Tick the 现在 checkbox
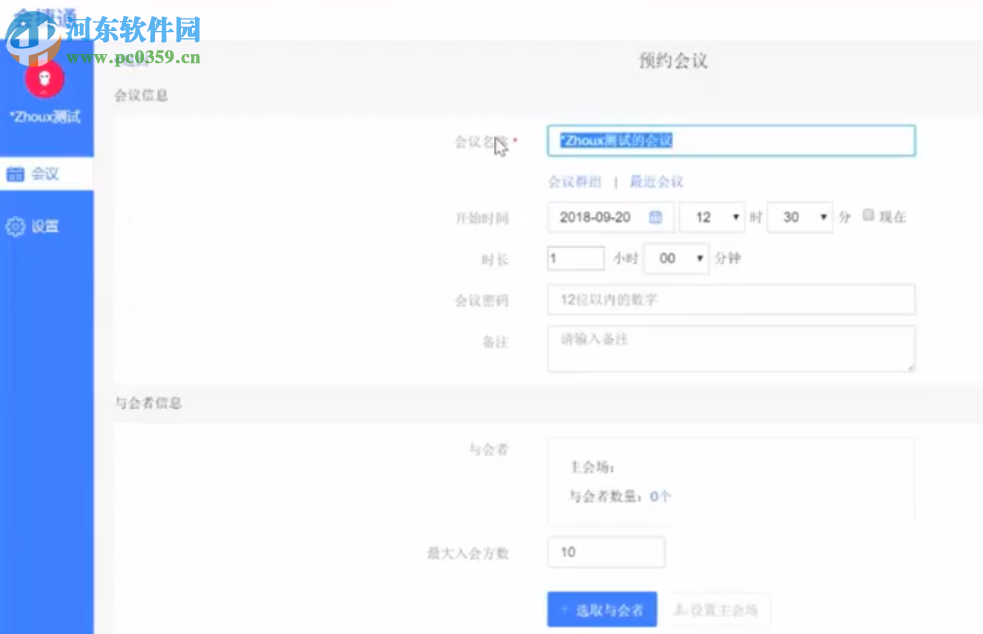Image resolution: width=983 pixels, height=634 pixels. tap(868, 215)
